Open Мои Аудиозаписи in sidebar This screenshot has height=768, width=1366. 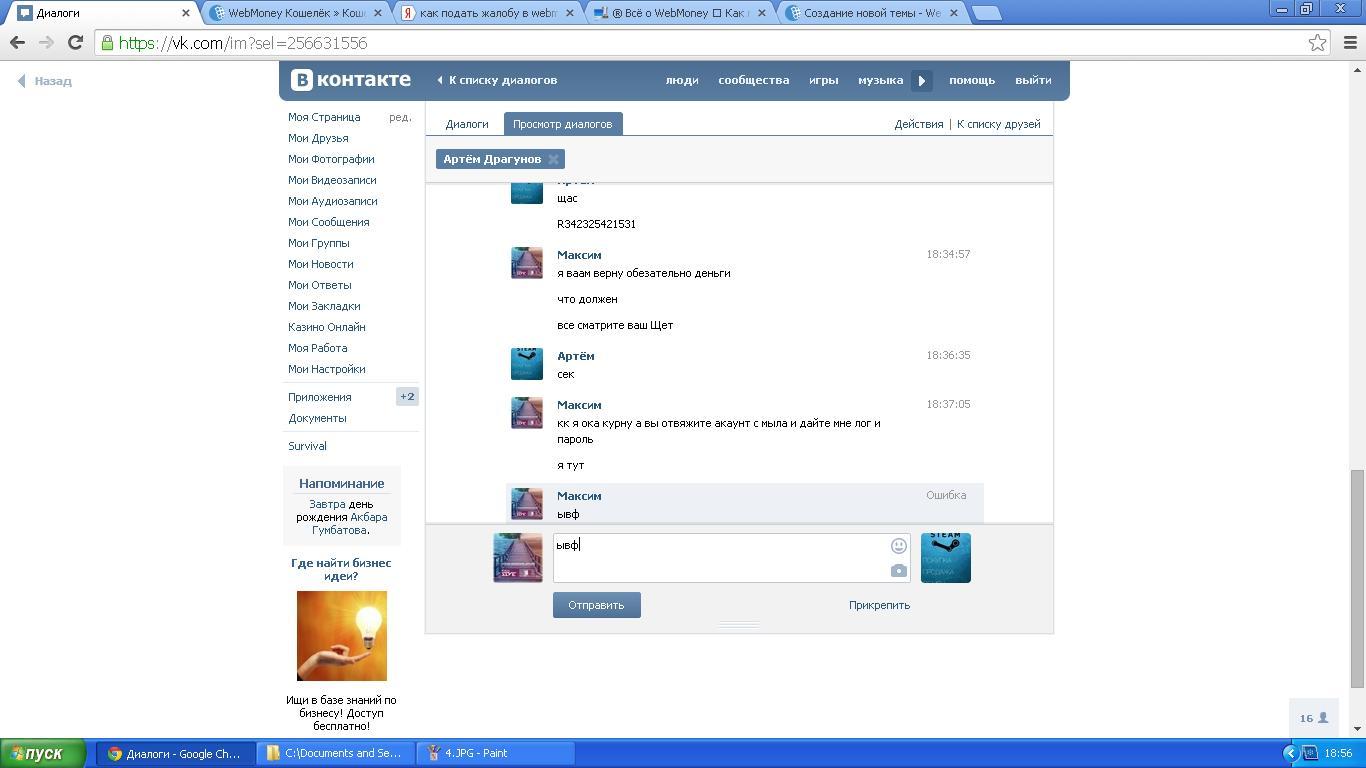point(333,201)
